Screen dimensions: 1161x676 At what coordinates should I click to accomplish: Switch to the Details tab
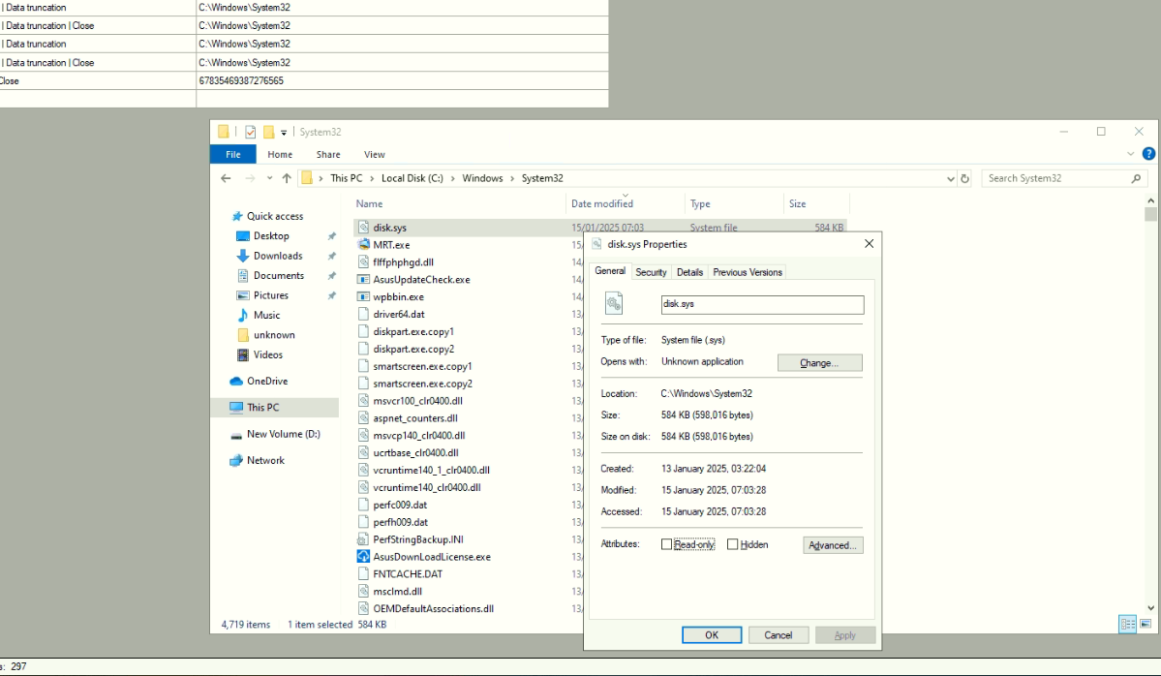click(x=689, y=272)
